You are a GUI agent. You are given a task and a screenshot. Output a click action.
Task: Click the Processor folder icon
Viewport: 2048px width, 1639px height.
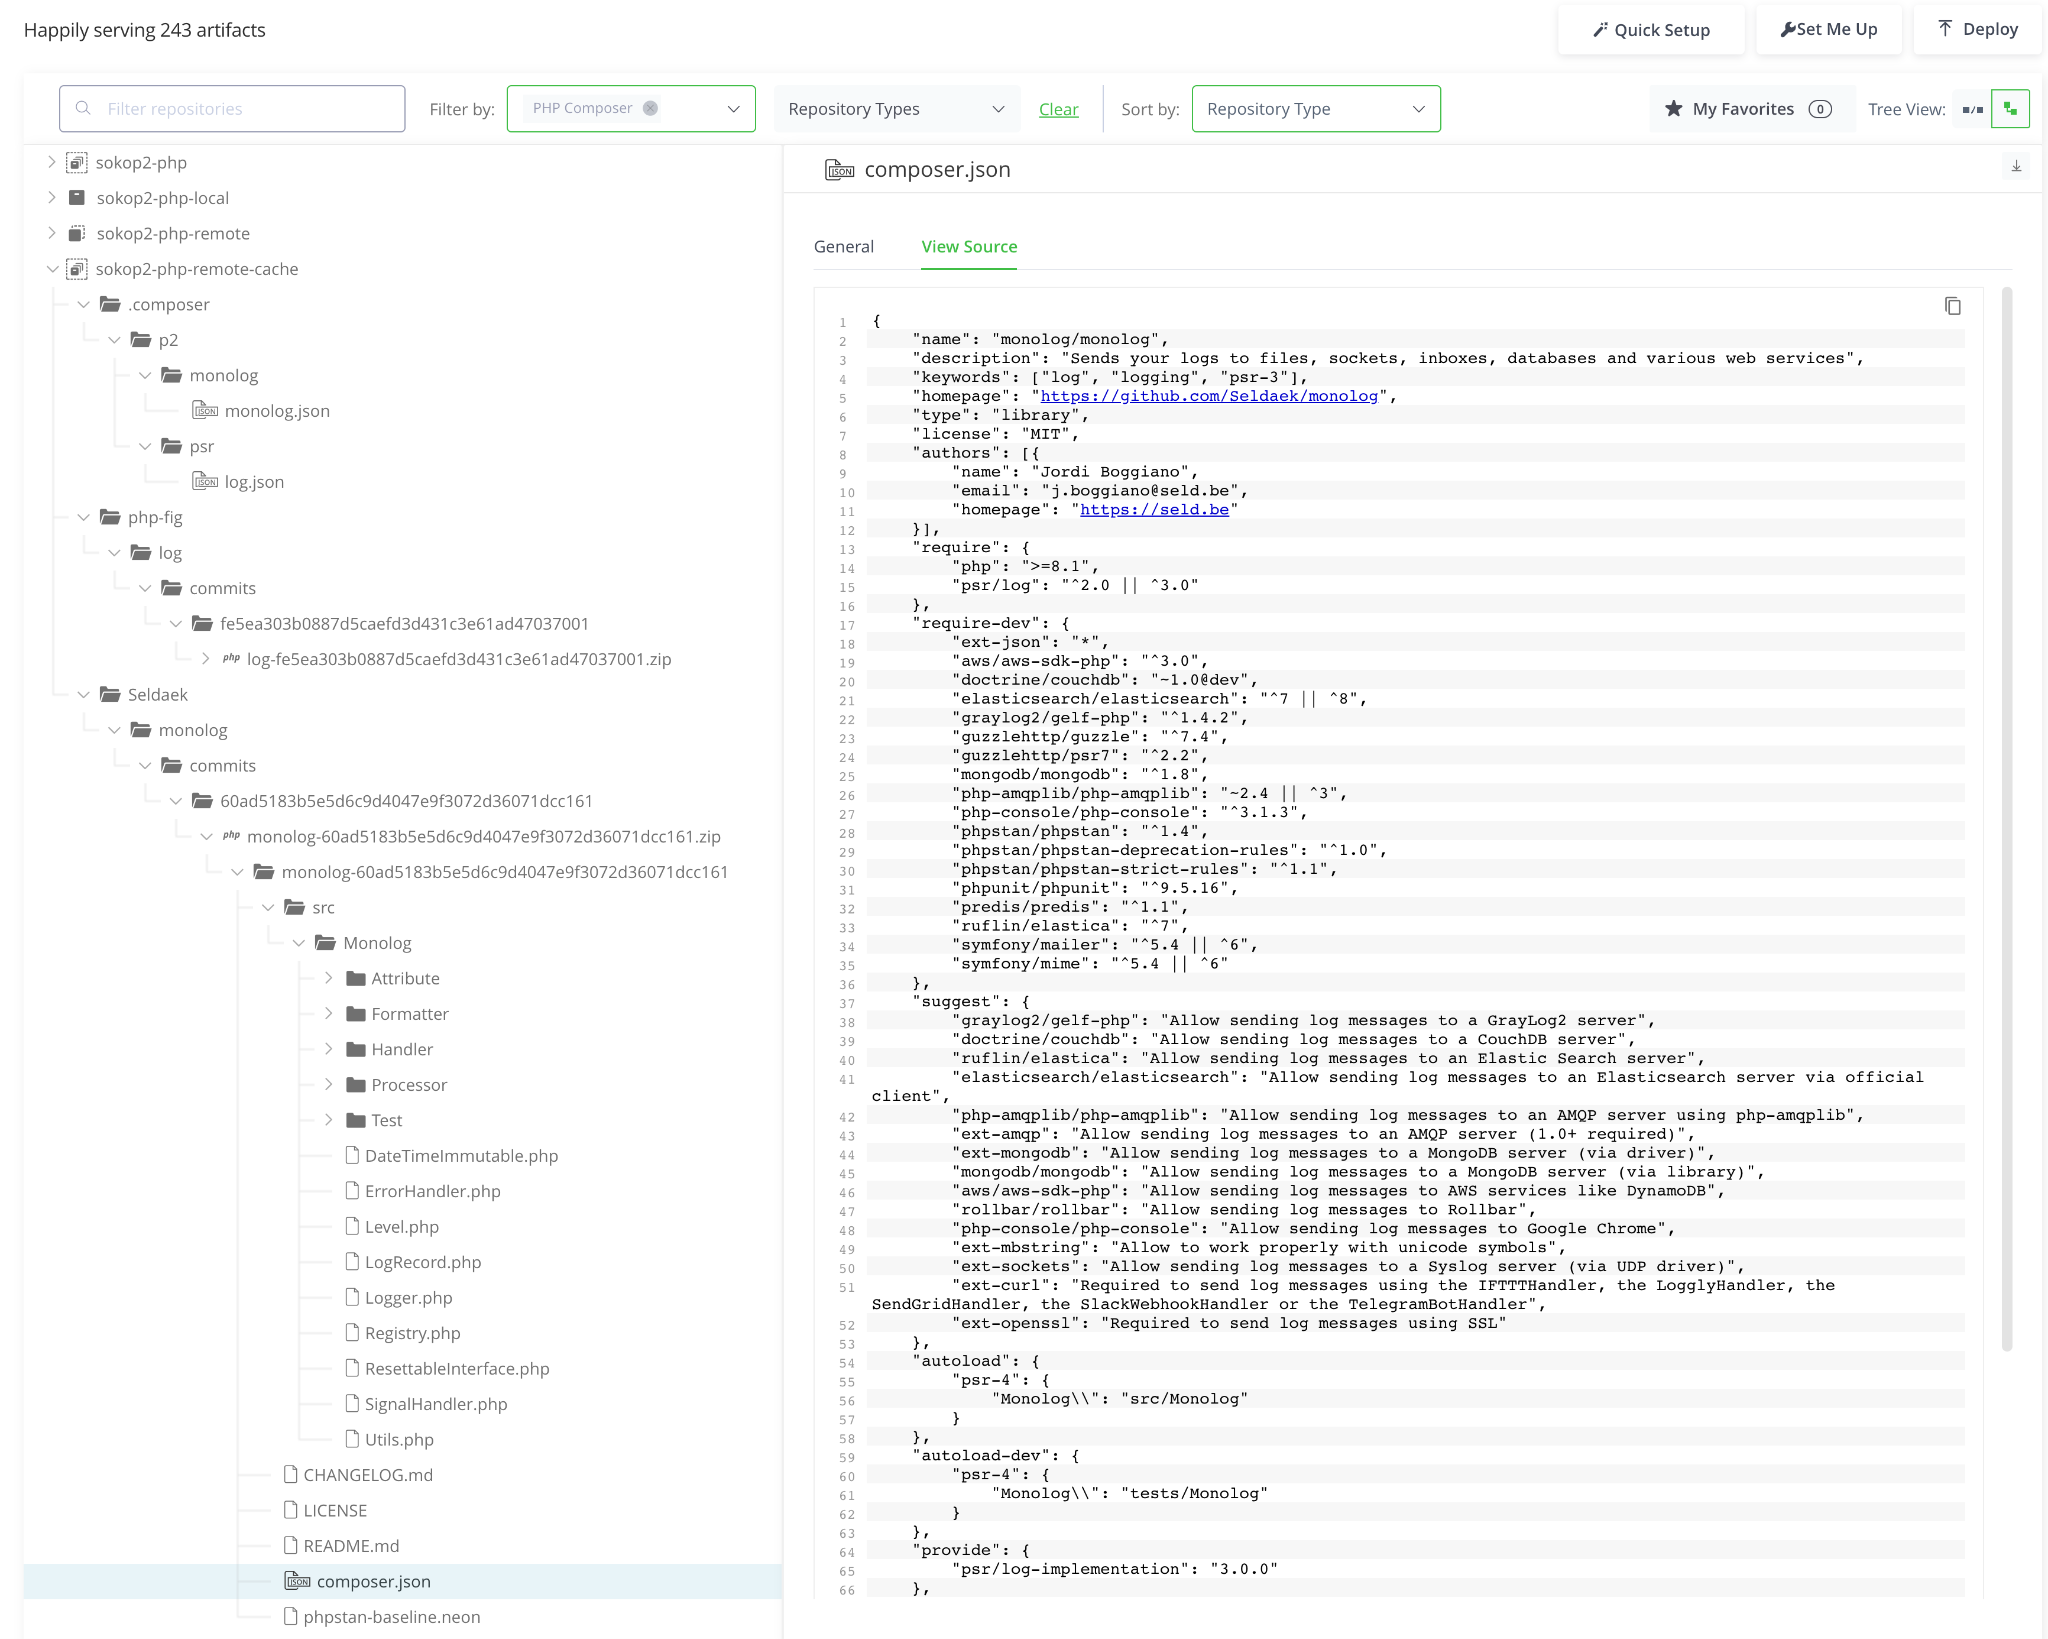point(355,1085)
